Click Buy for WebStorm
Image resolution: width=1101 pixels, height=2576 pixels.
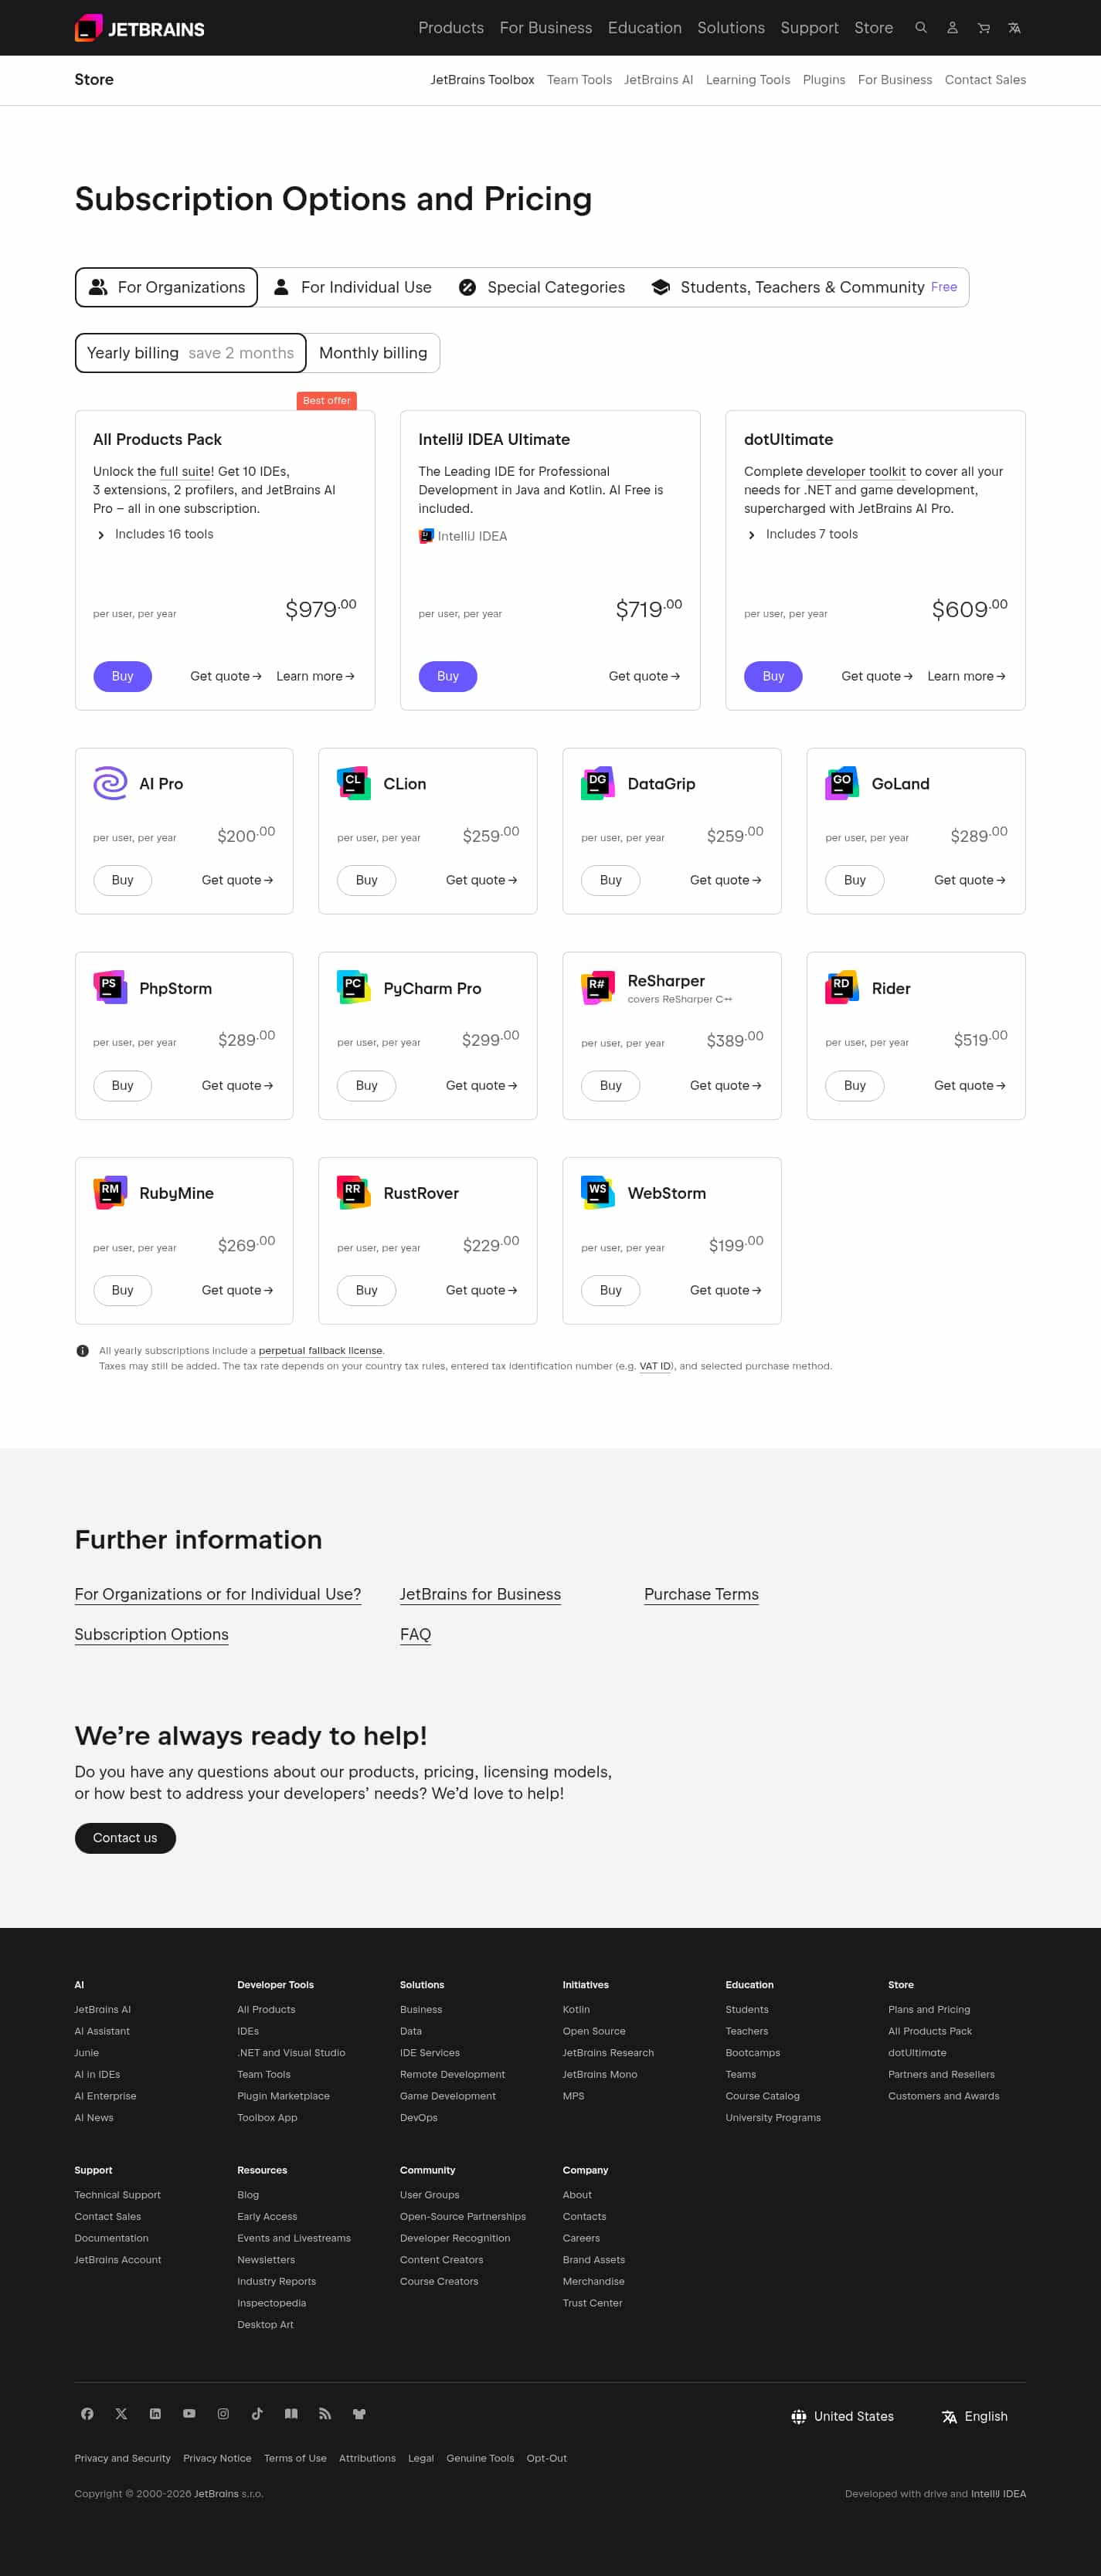tap(611, 1290)
